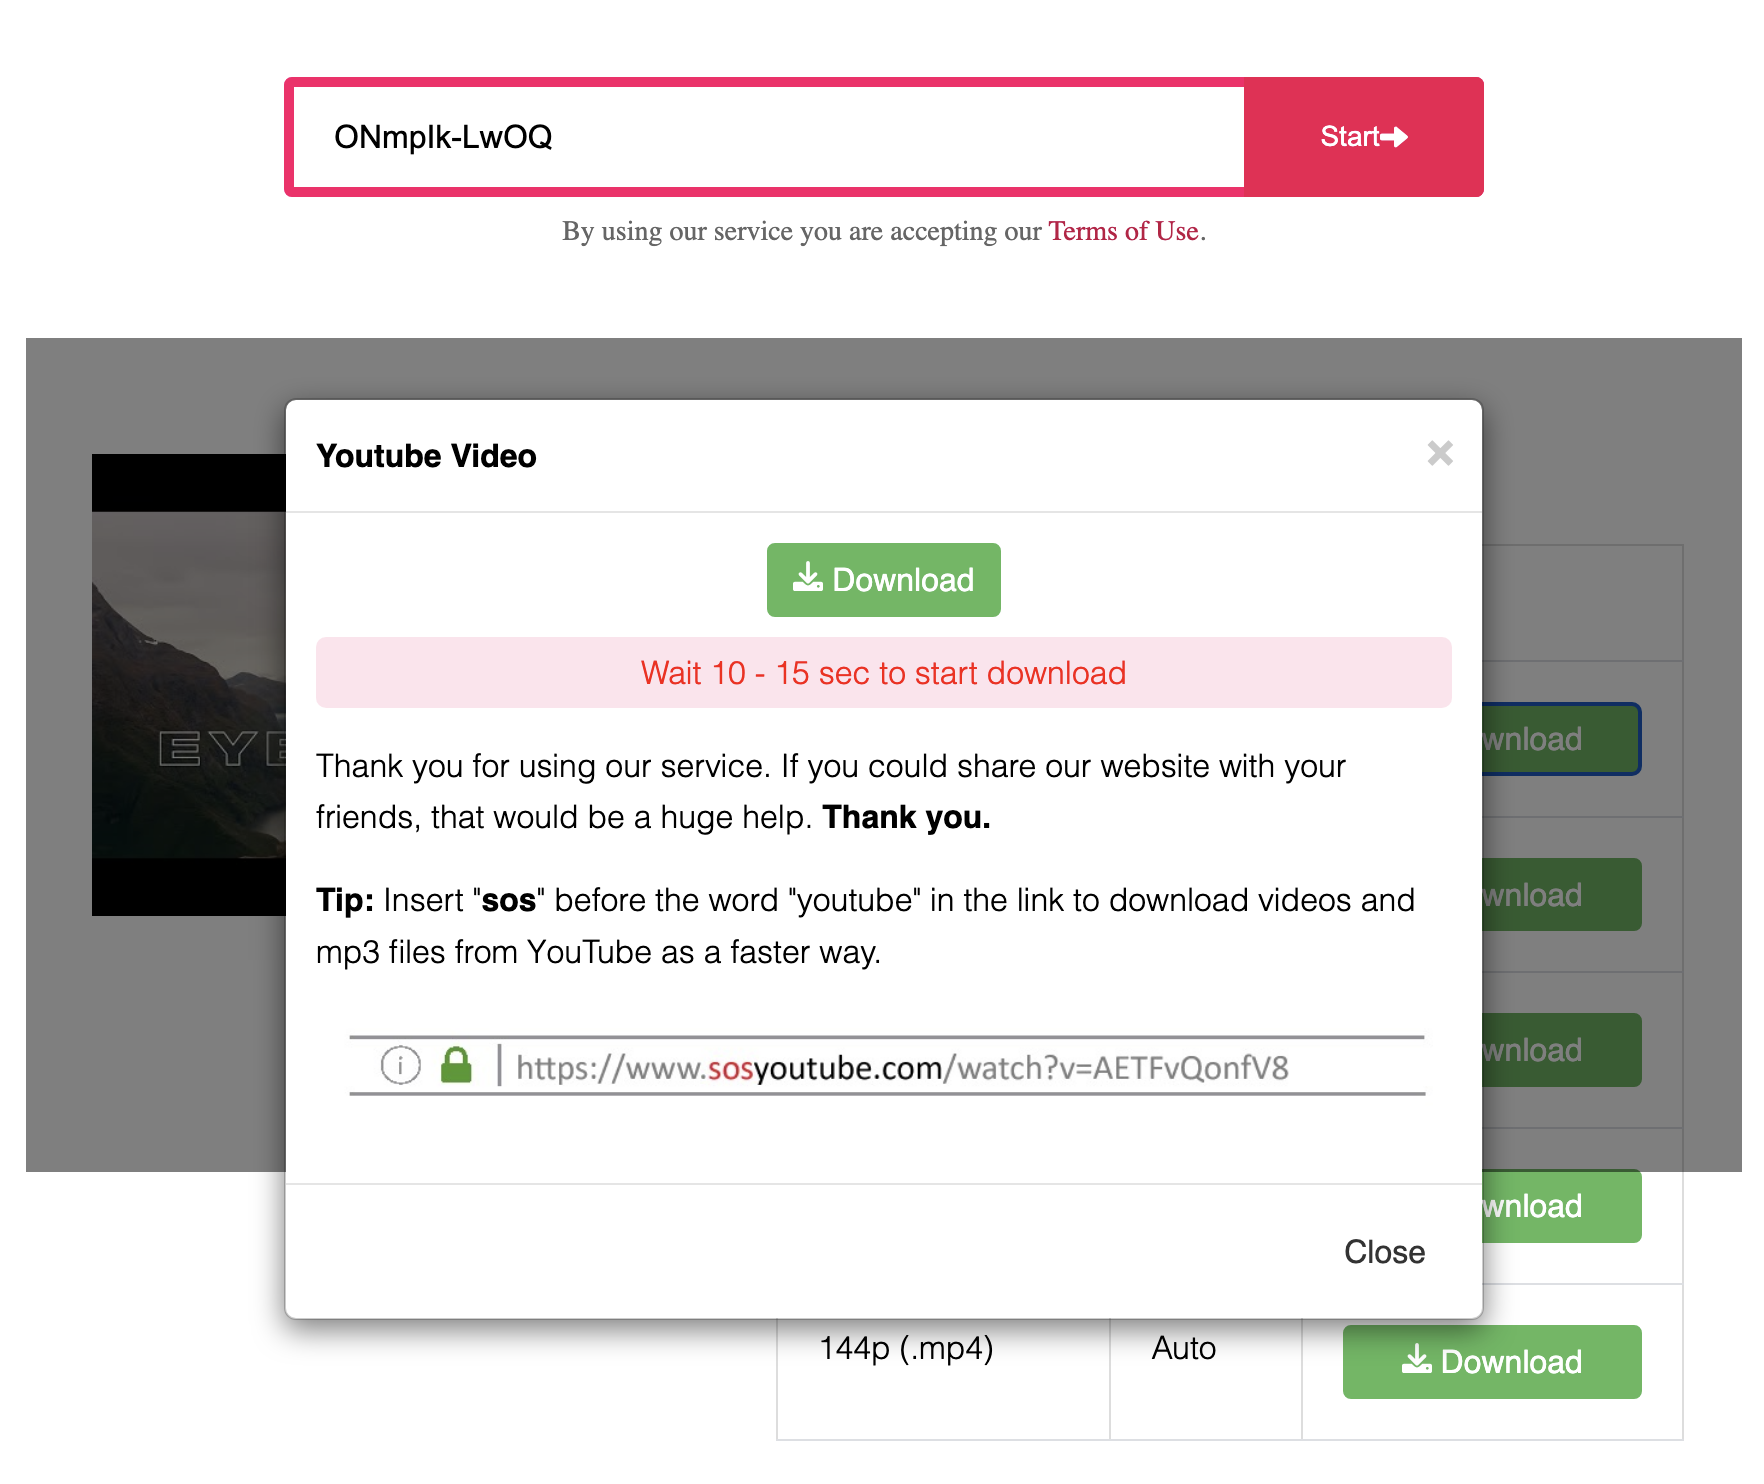Open the Terms of Use link
Image resolution: width=1764 pixels, height=1484 pixels.
click(1122, 231)
